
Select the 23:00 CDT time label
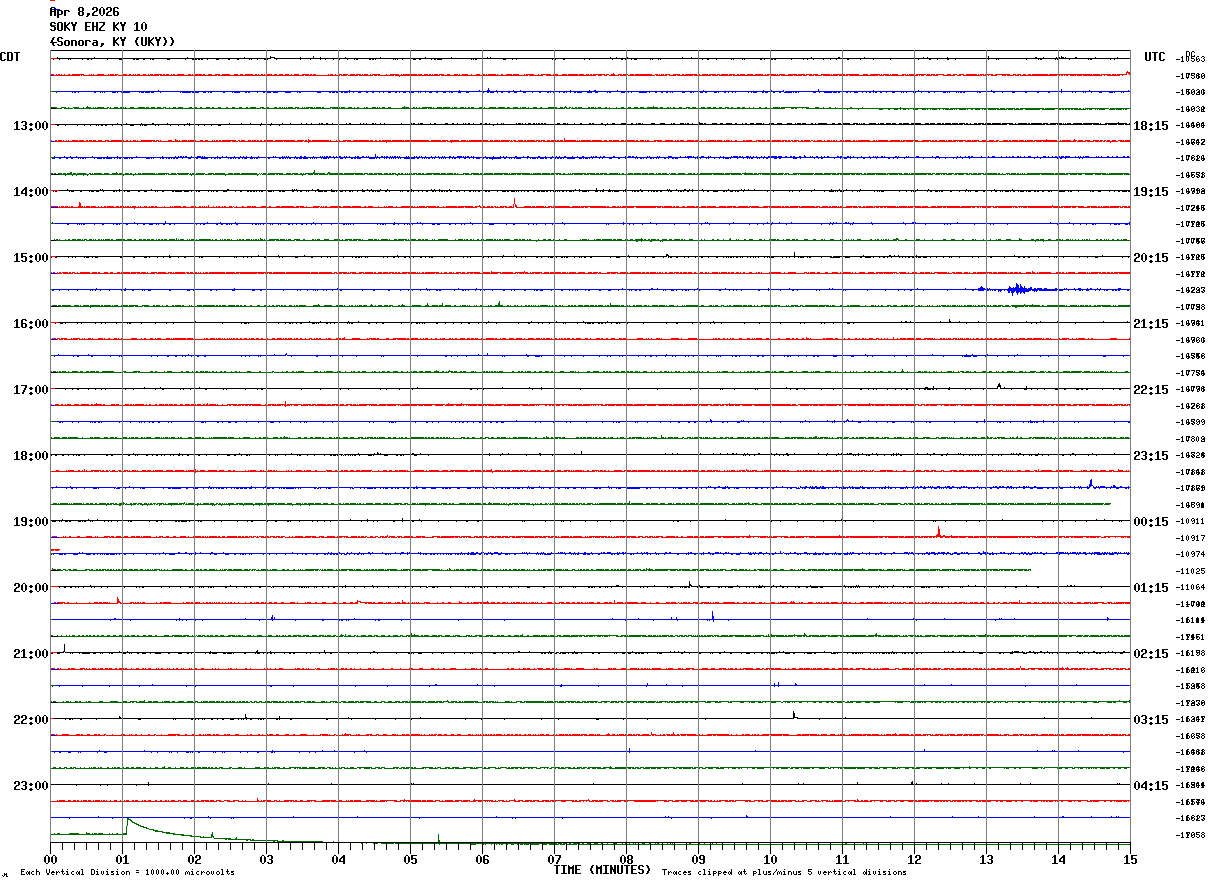coord(30,786)
